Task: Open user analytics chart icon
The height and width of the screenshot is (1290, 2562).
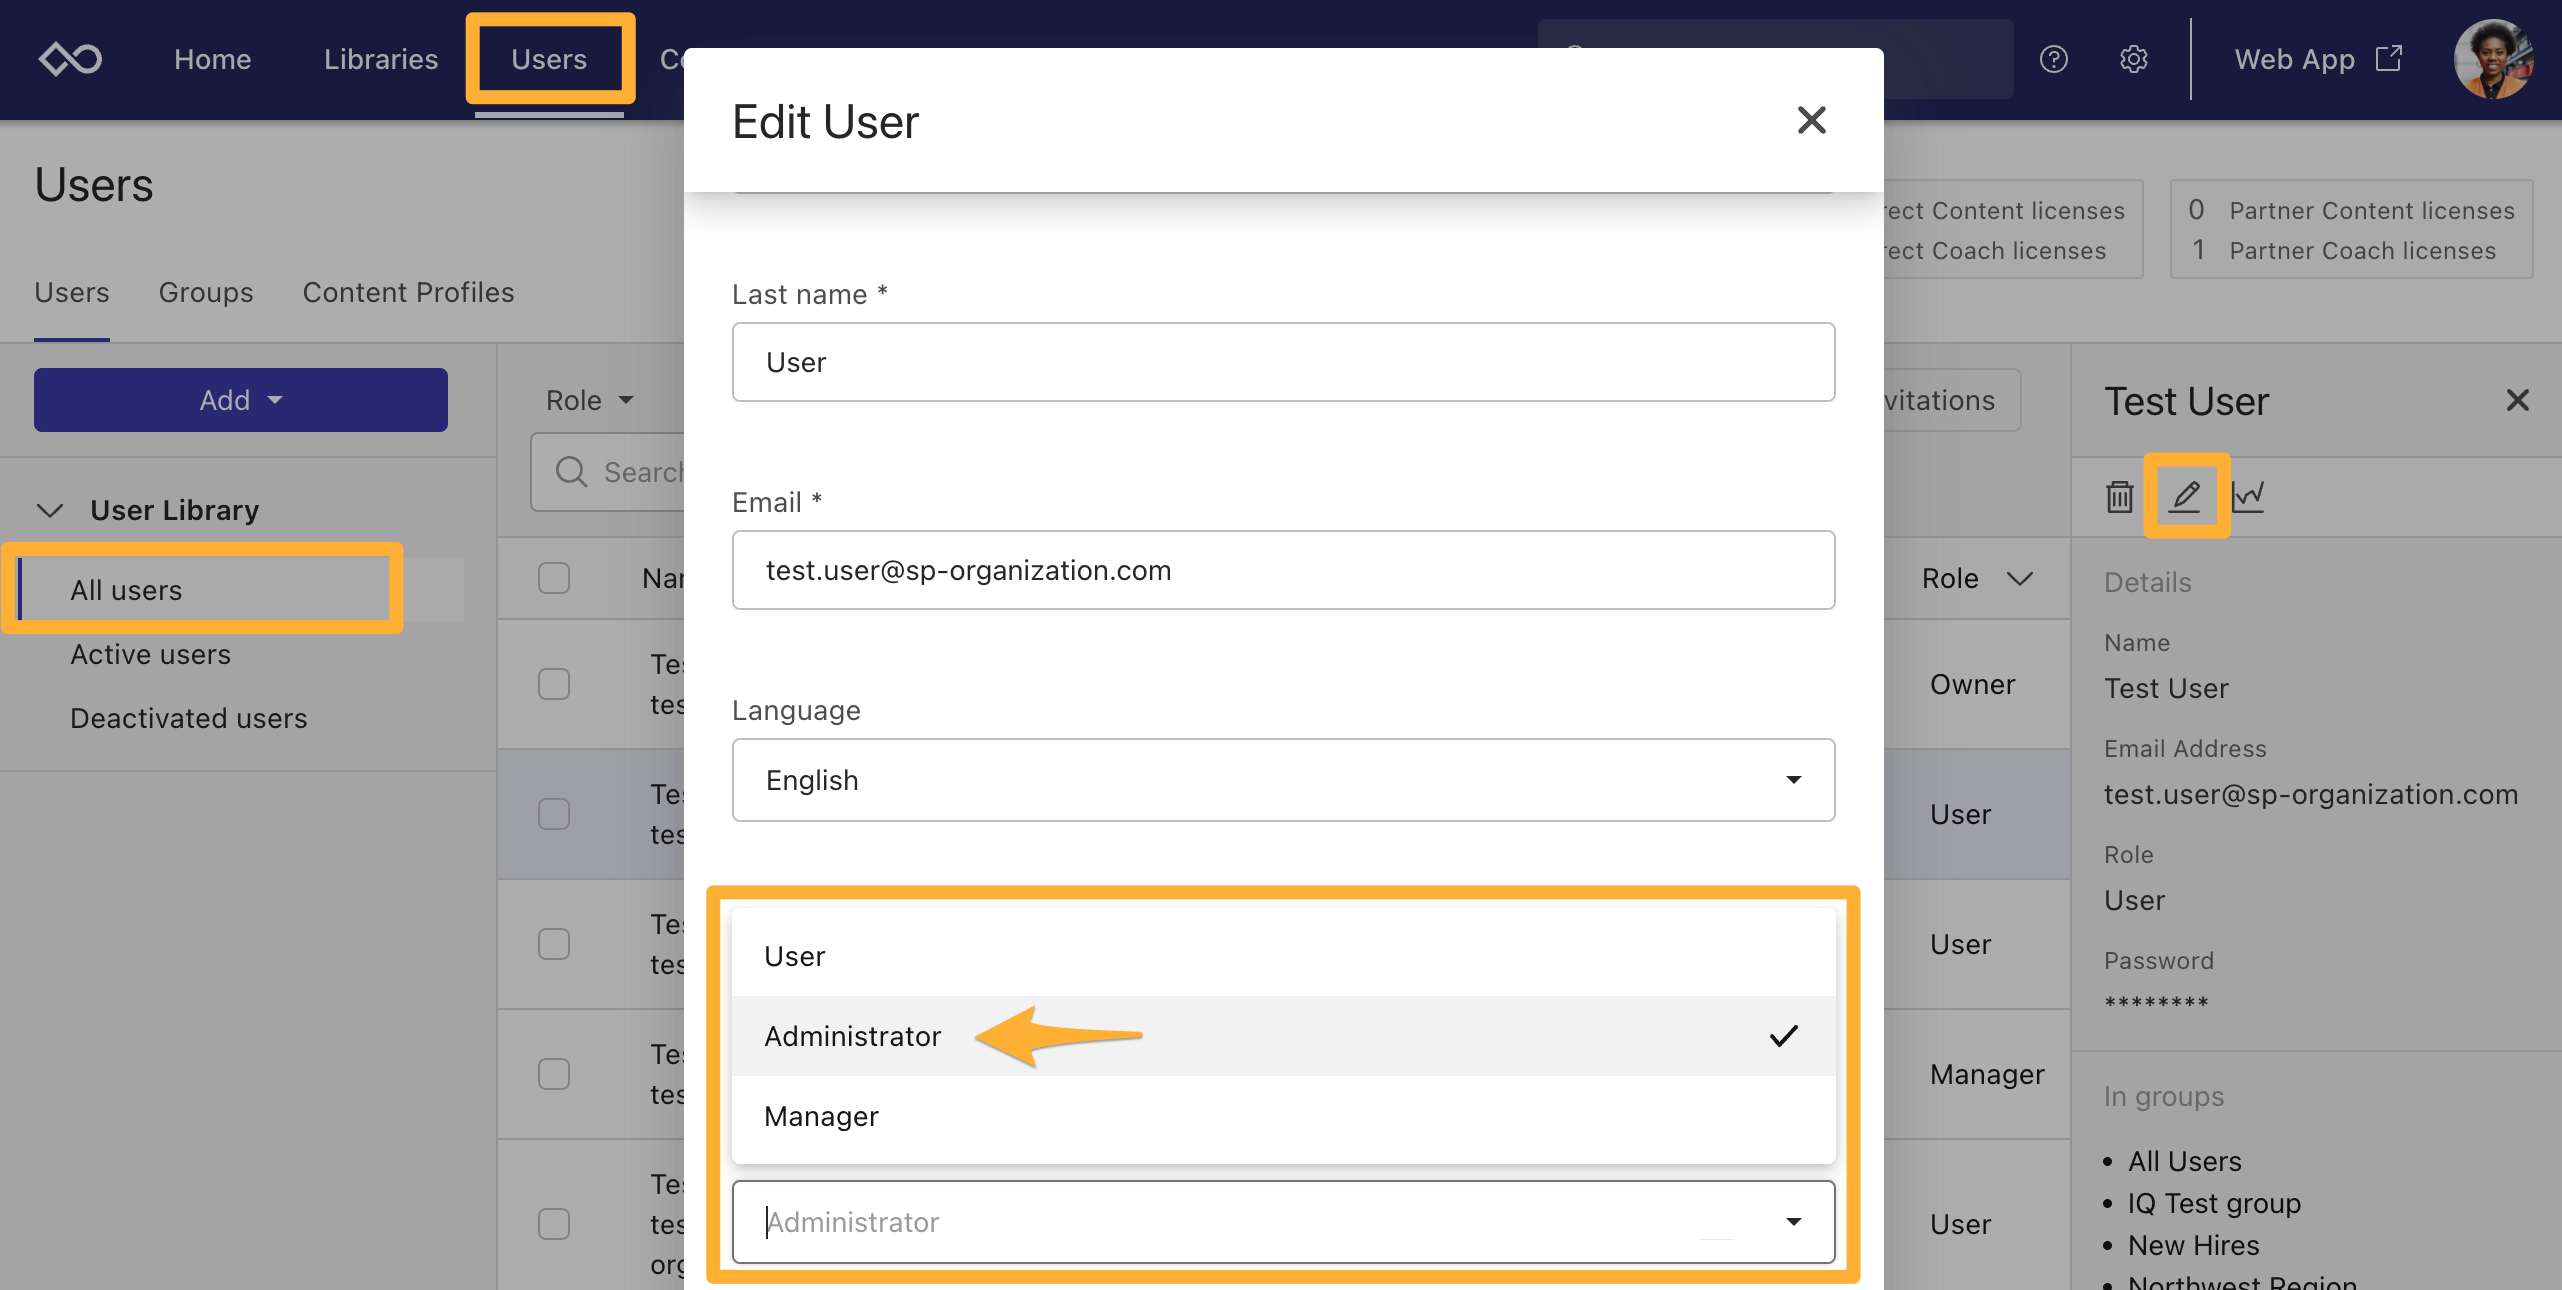Action: pos(2248,496)
